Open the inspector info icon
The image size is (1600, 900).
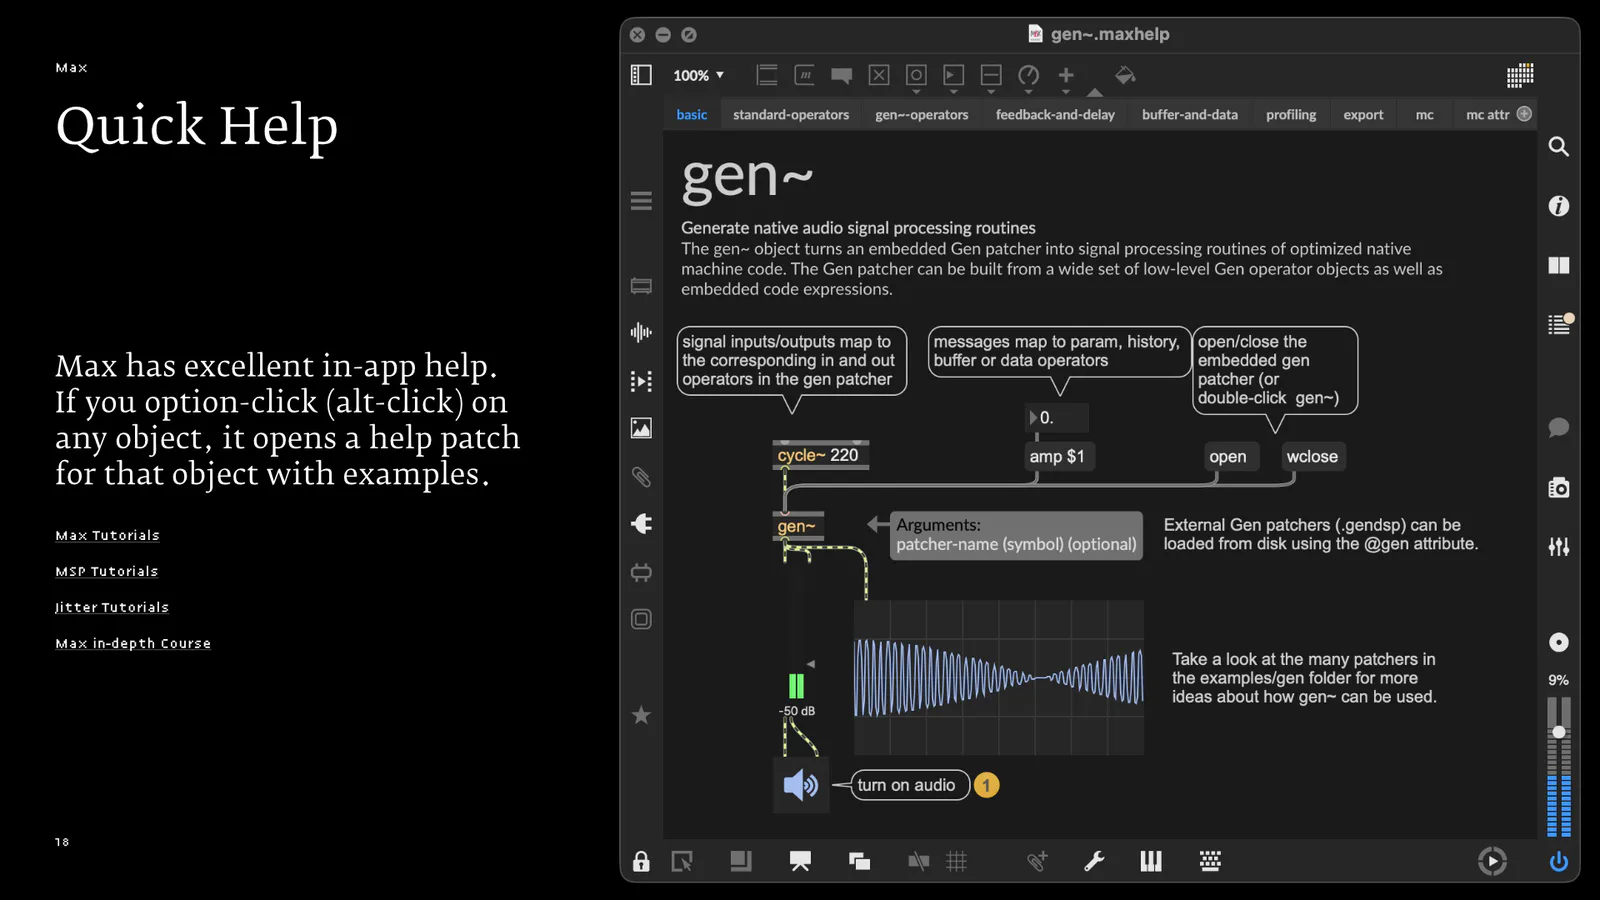click(1558, 206)
